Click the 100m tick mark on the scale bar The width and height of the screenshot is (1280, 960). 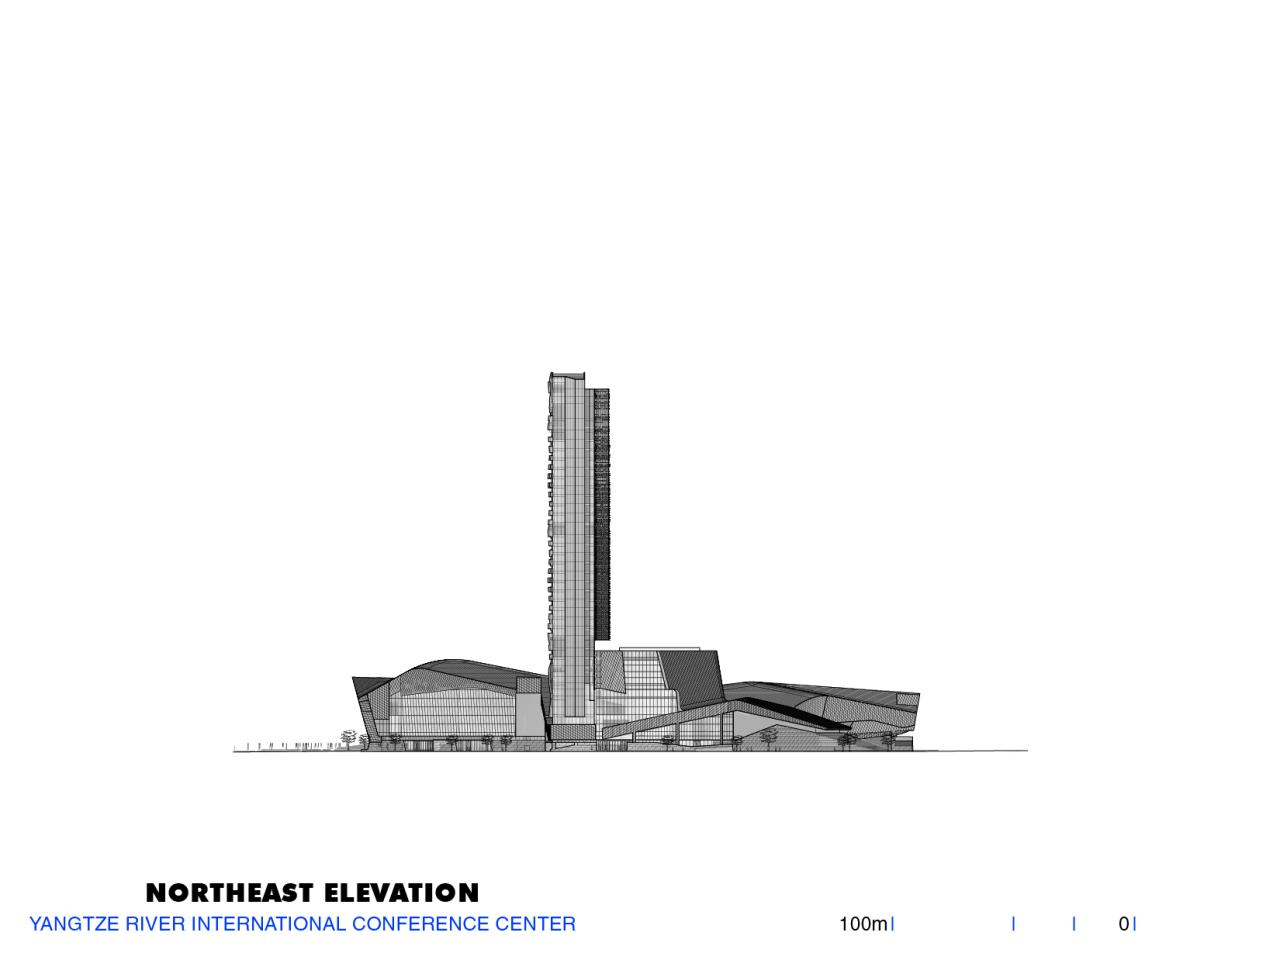tap(893, 924)
